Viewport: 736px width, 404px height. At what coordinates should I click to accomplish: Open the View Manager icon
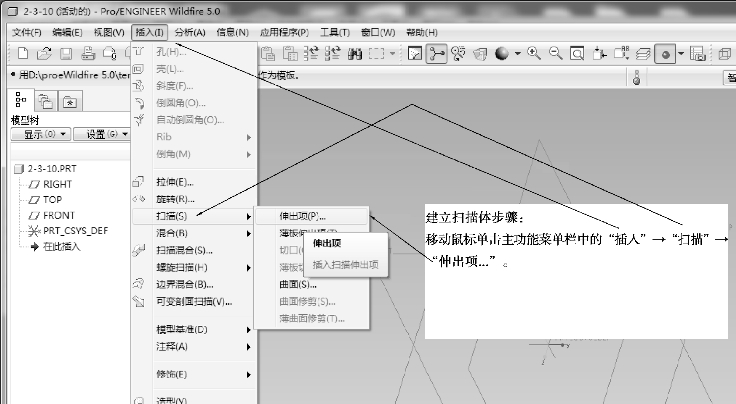(x=698, y=53)
